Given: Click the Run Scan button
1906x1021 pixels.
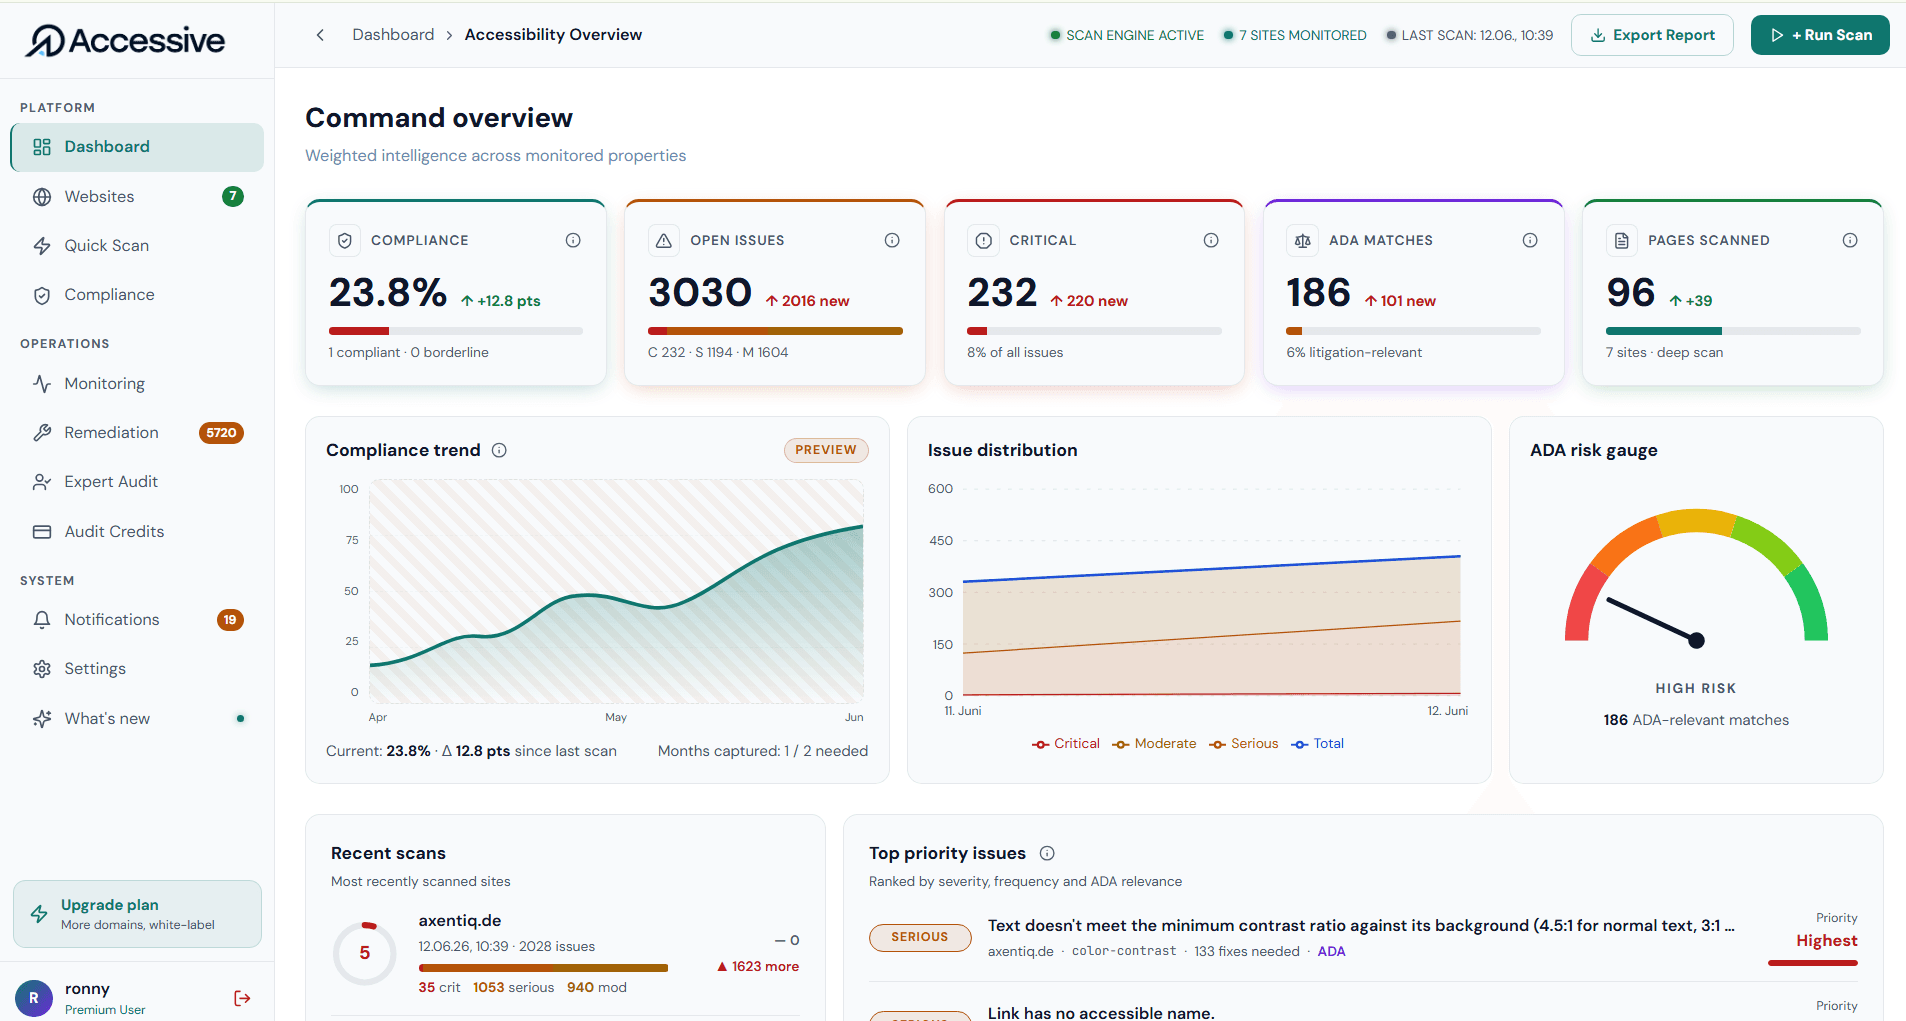Looking at the screenshot, I should [x=1820, y=35].
